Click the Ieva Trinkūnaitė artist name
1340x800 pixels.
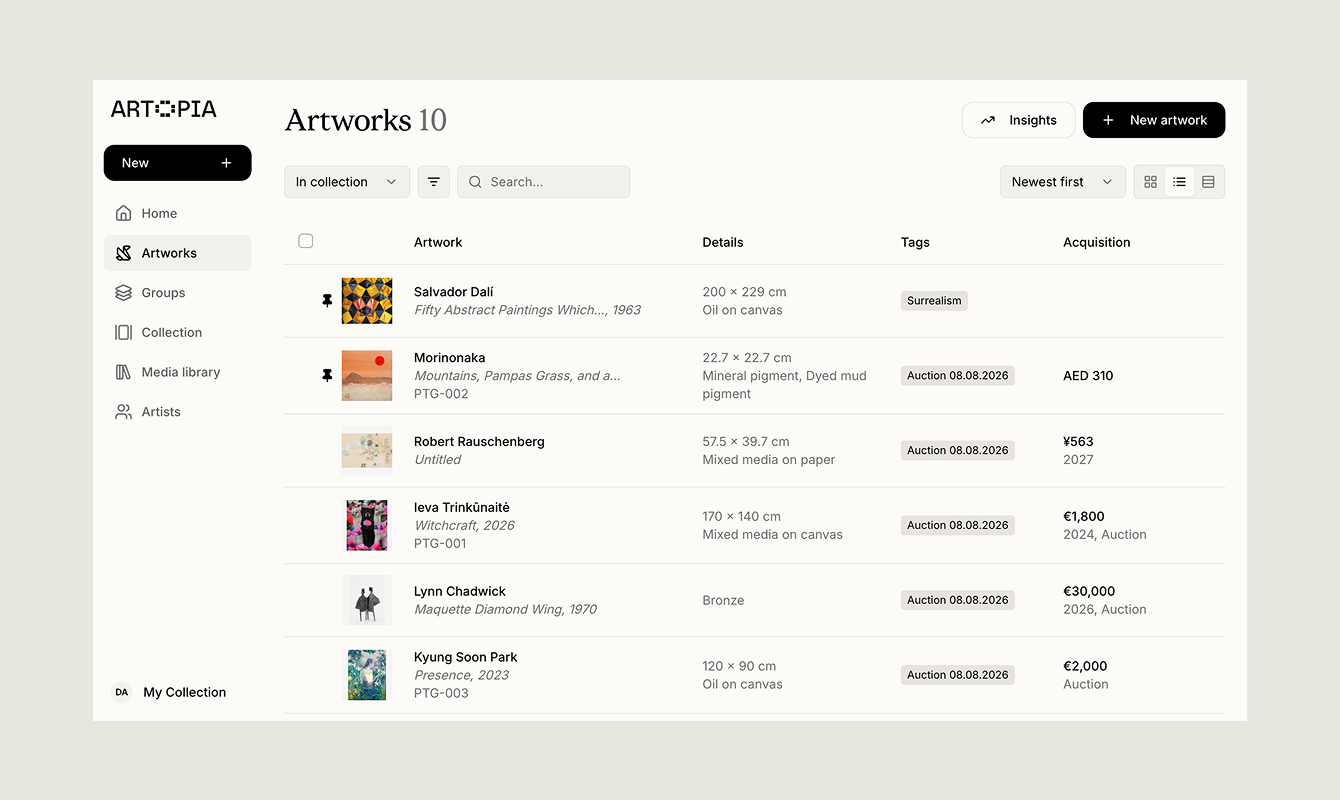pyautogui.click(x=462, y=507)
